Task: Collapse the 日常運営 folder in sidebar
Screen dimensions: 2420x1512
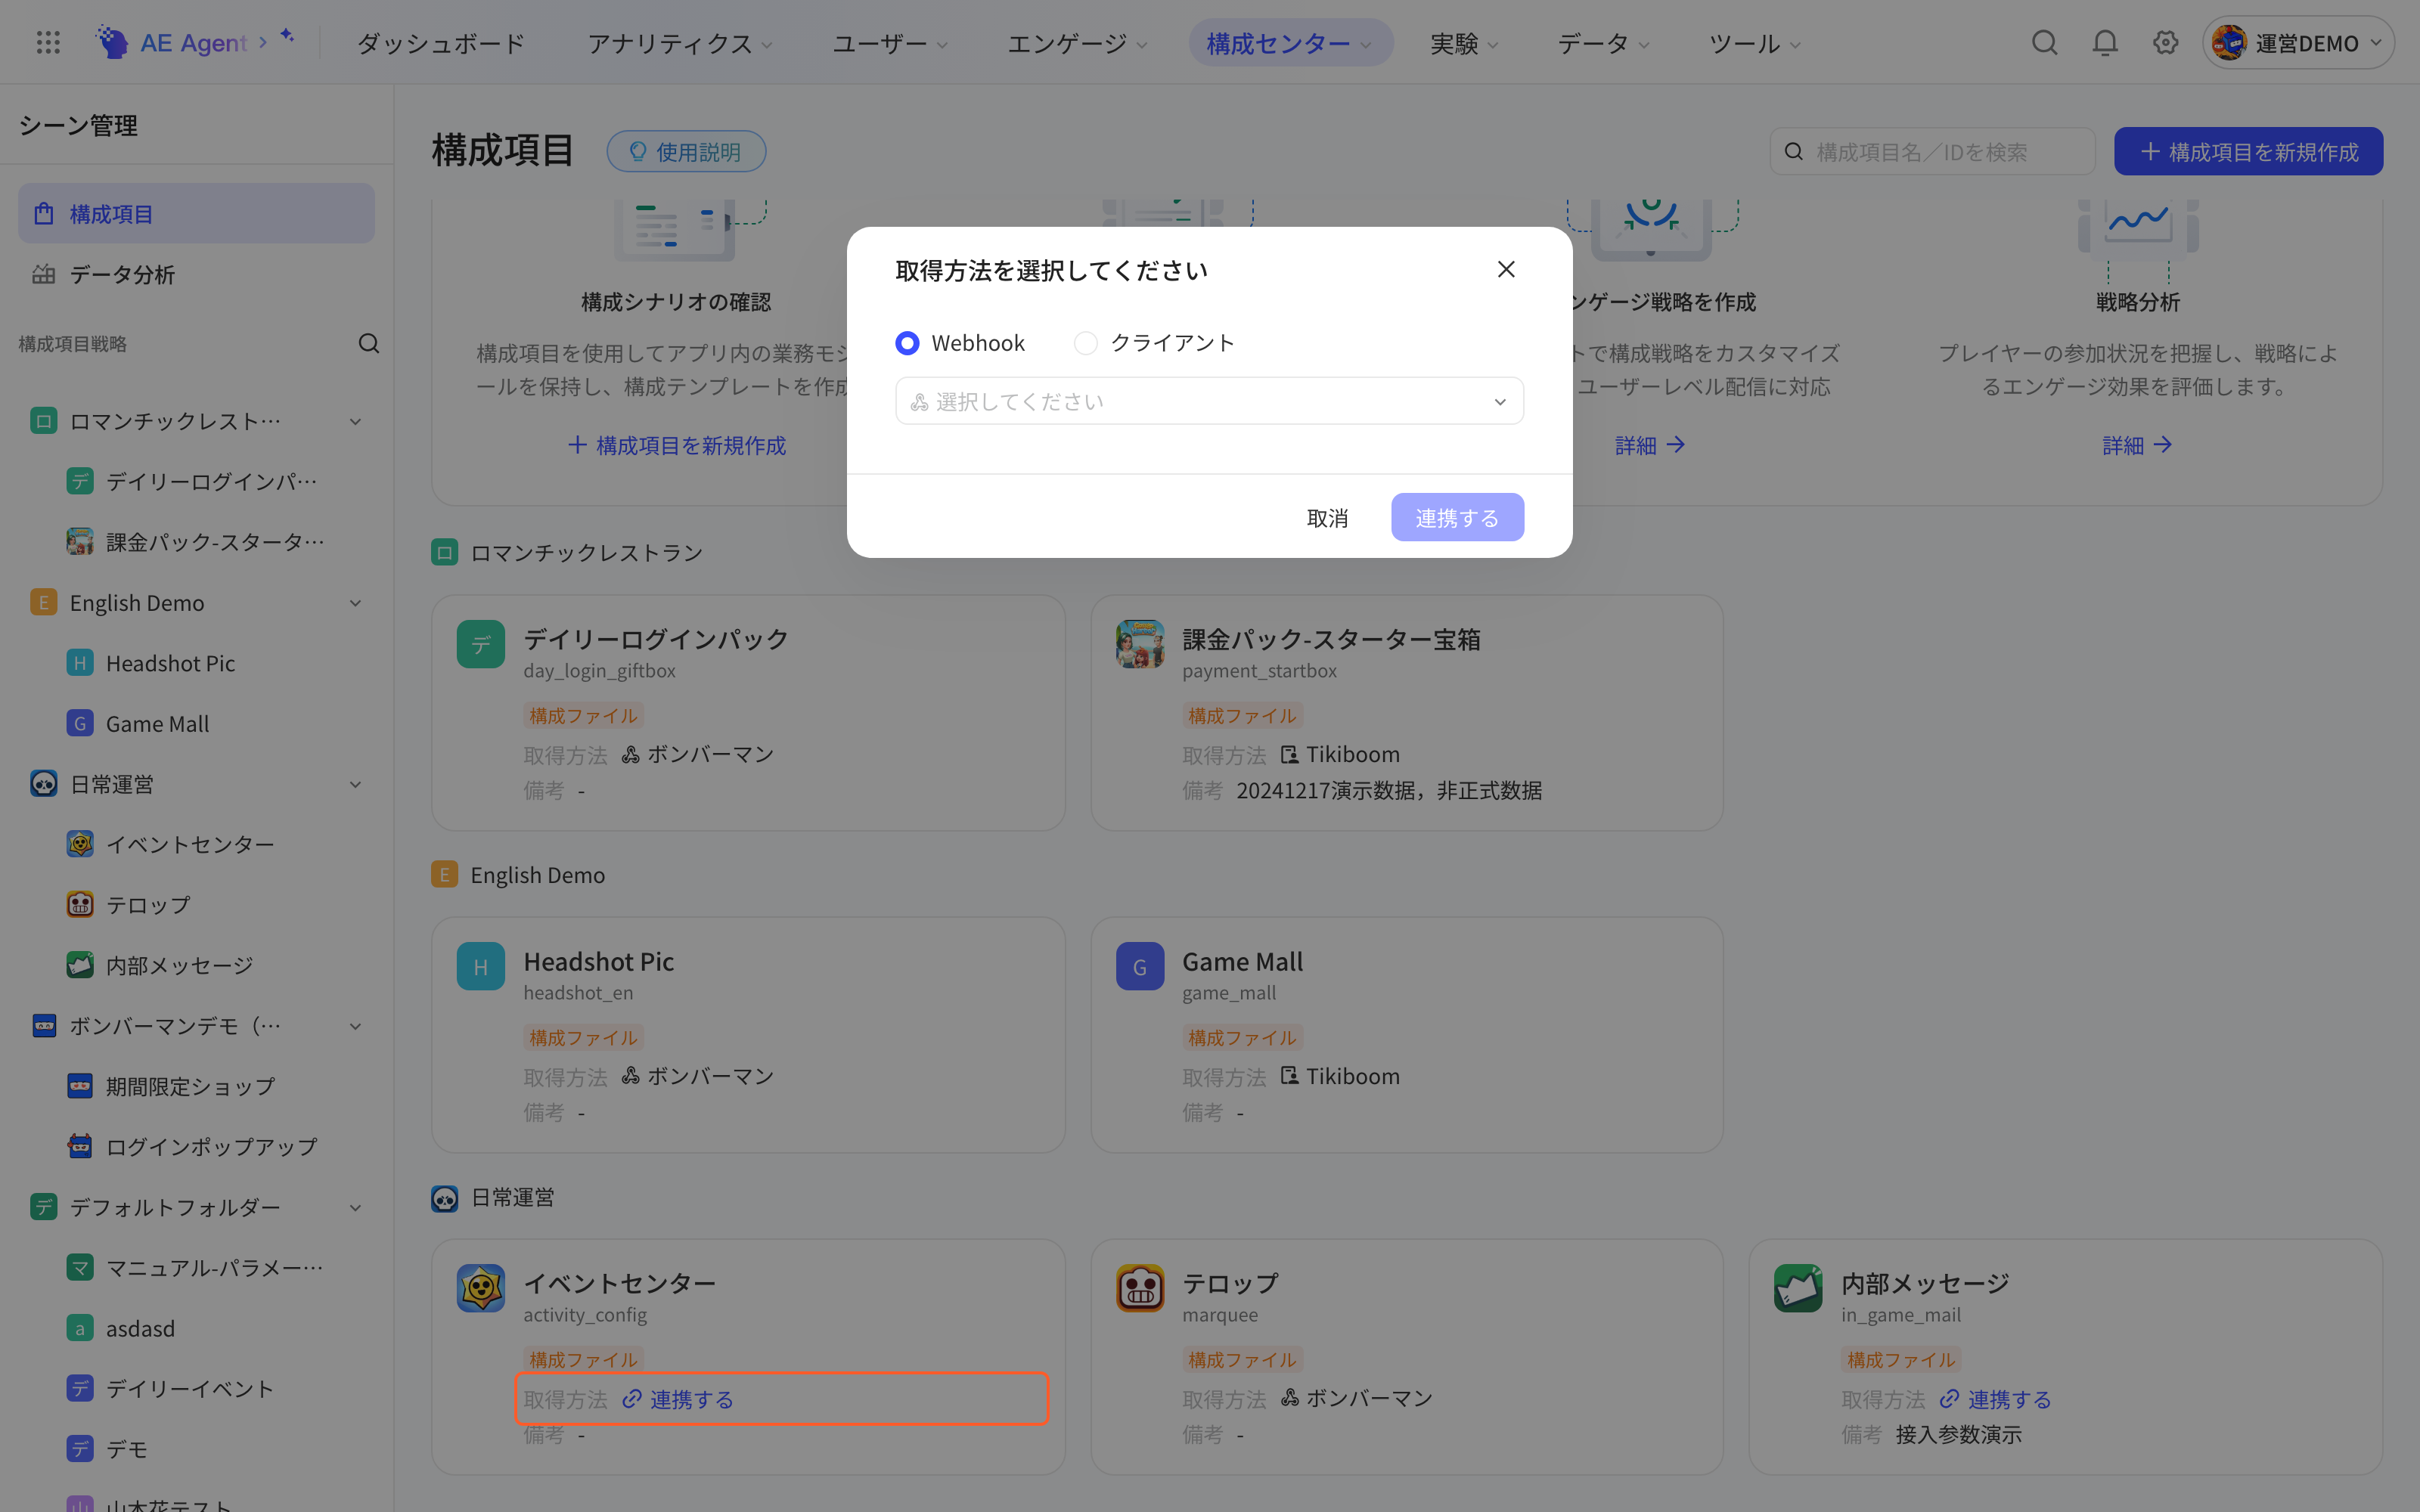Action: coord(355,785)
